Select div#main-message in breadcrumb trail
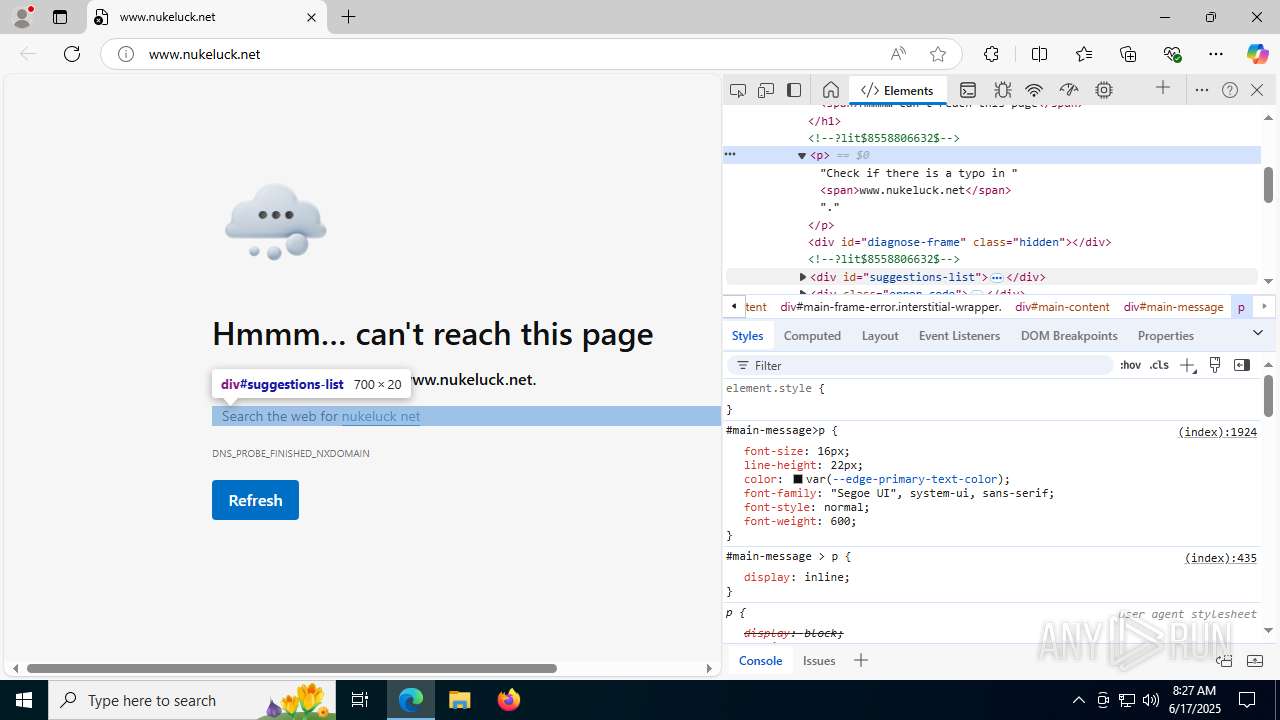Viewport: 1280px width, 720px height. pyautogui.click(x=1173, y=307)
